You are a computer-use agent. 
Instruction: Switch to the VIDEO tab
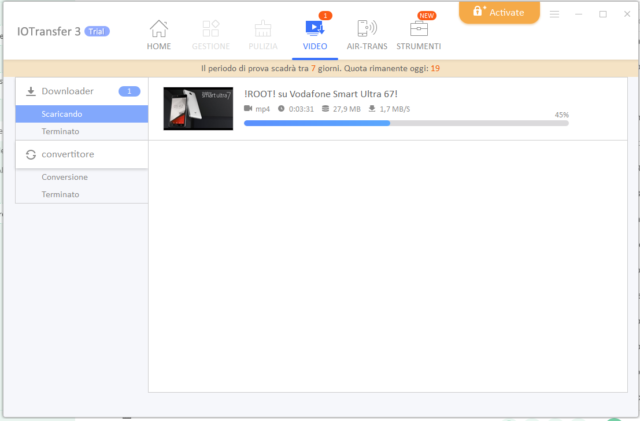tap(315, 36)
